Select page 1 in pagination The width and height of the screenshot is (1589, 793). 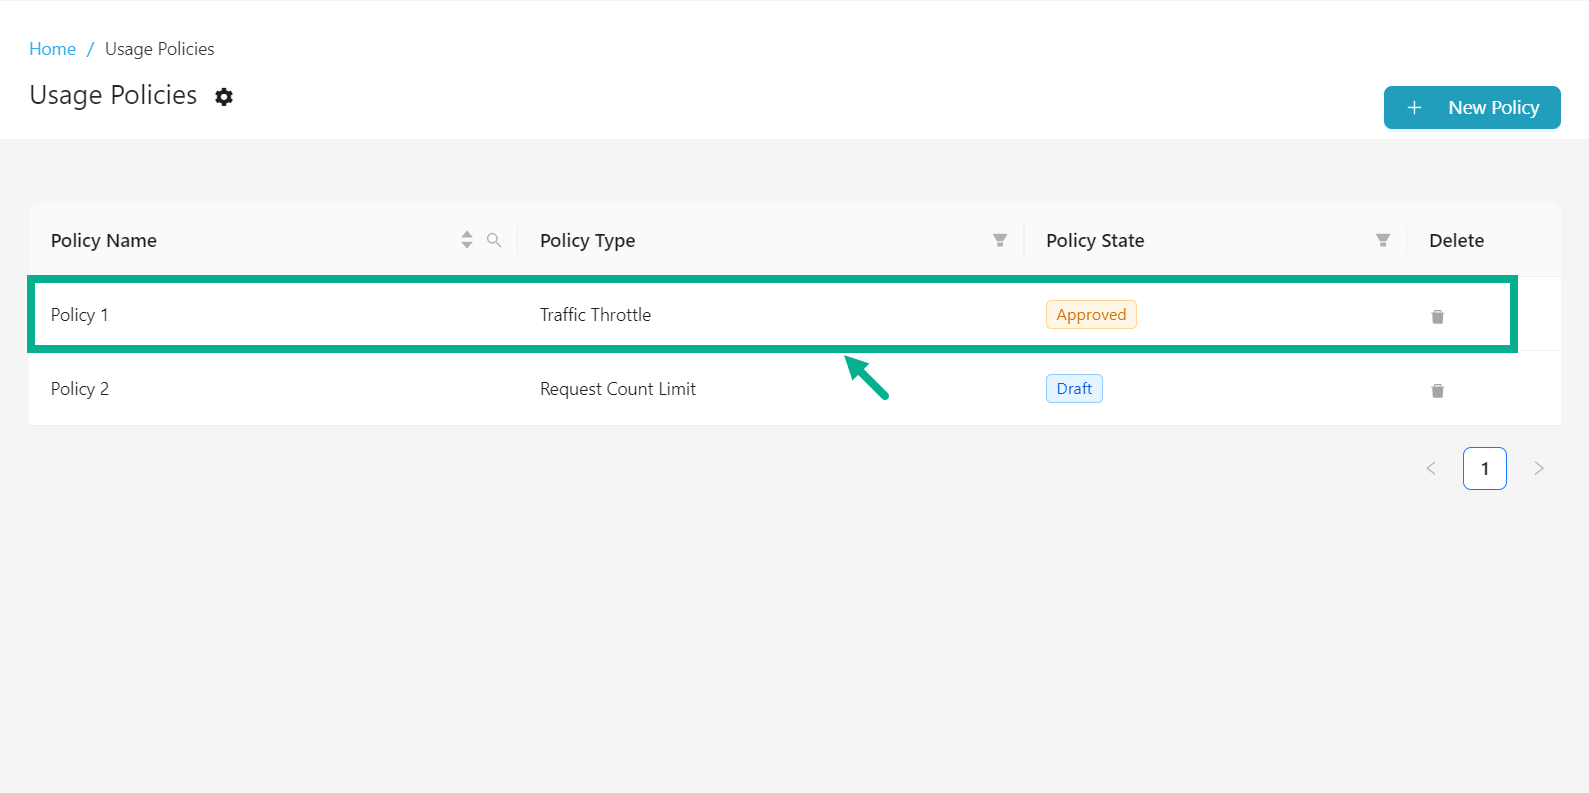click(1484, 468)
